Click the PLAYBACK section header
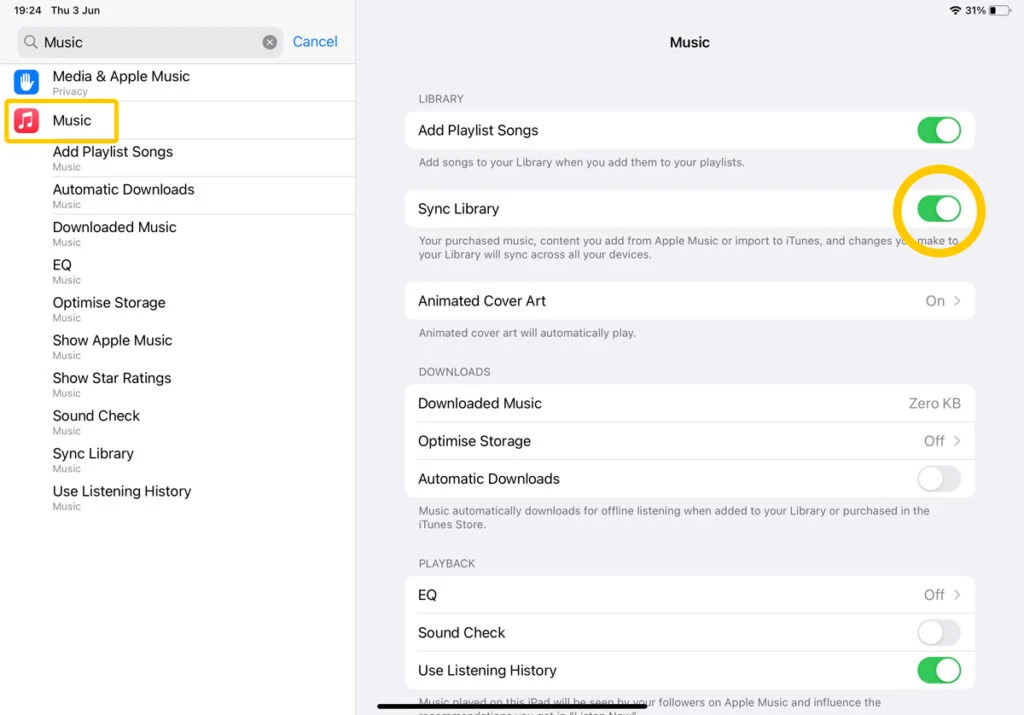Viewport: 1024px width, 715px height. [447, 564]
